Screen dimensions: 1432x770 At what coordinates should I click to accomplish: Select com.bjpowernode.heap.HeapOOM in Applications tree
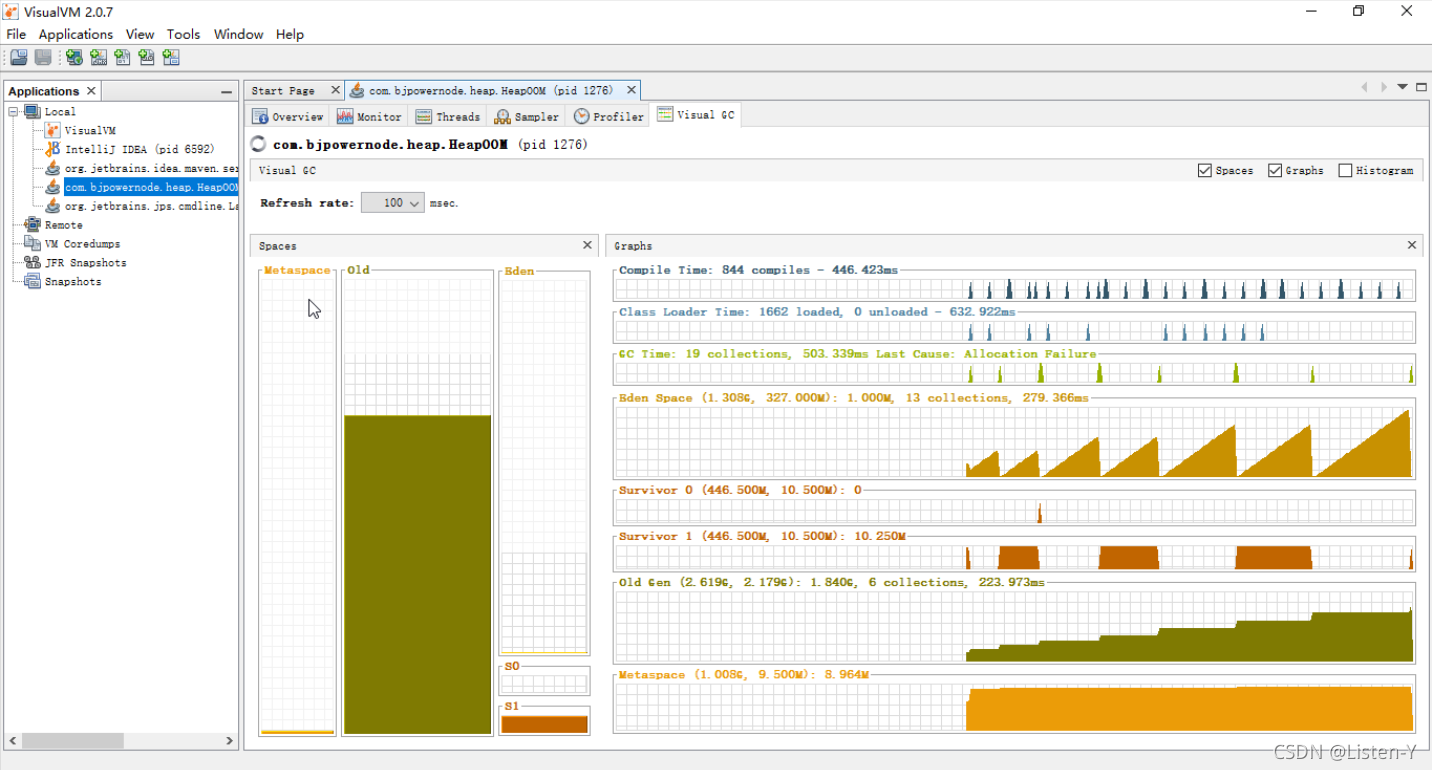click(151, 187)
